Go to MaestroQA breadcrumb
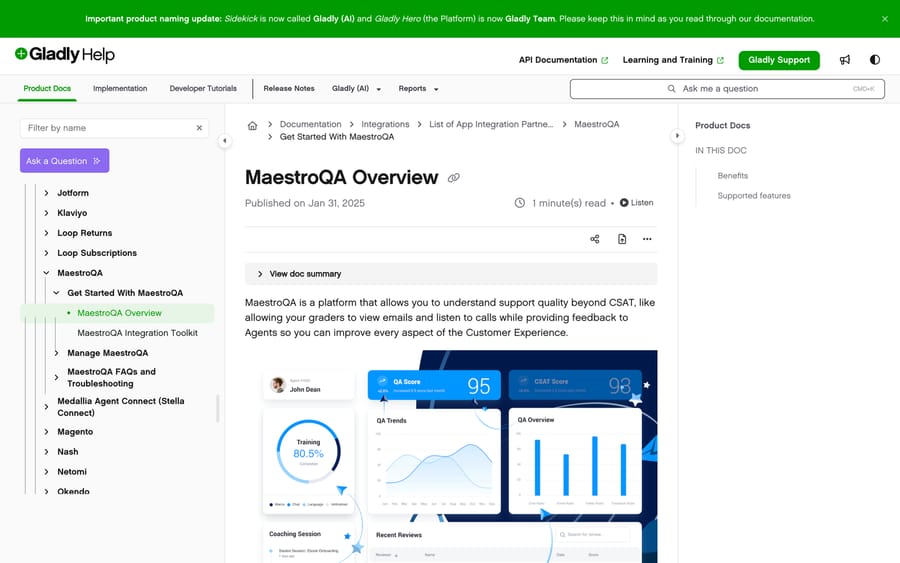900x563 pixels. (x=596, y=124)
